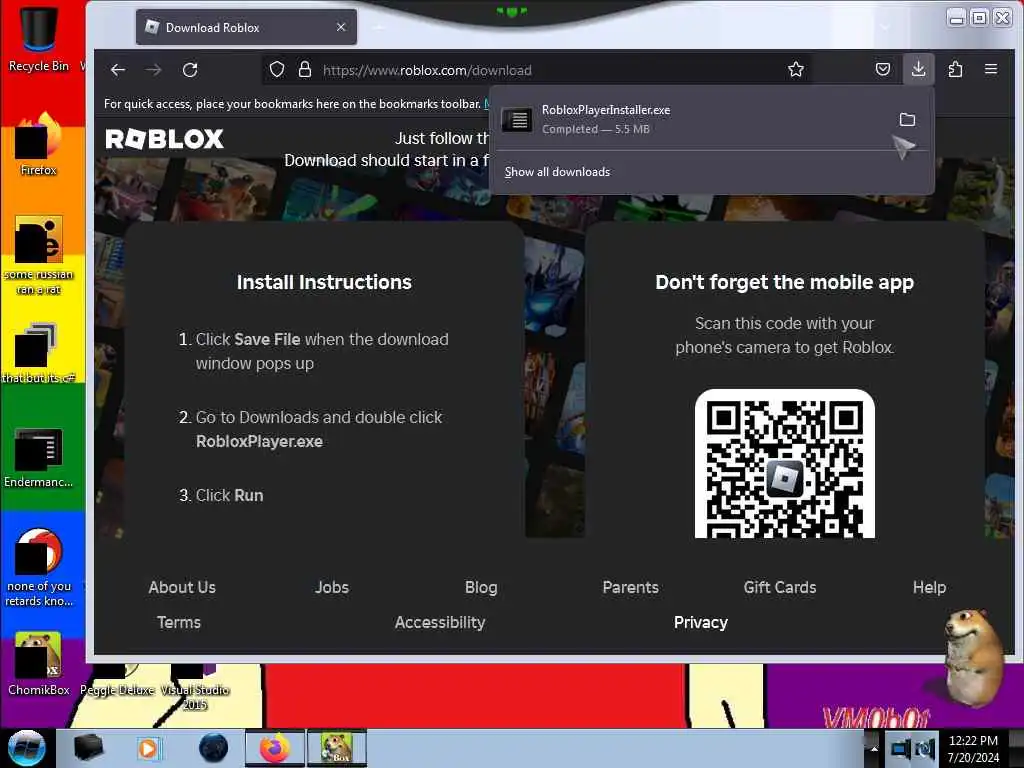The image size is (1024, 768).
Task: Select the Recycle Bin desktop icon
Action: [39, 37]
